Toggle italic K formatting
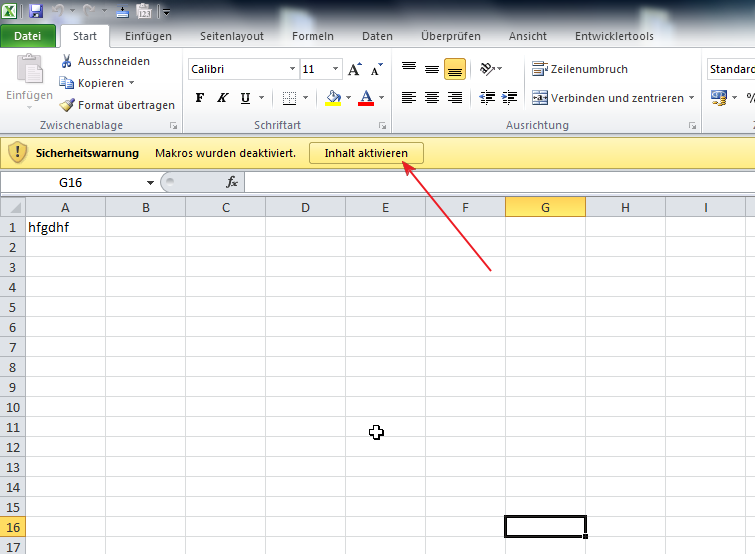The height and width of the screenshot is (554, 755). pyautogui.click(x=222, y=98)
